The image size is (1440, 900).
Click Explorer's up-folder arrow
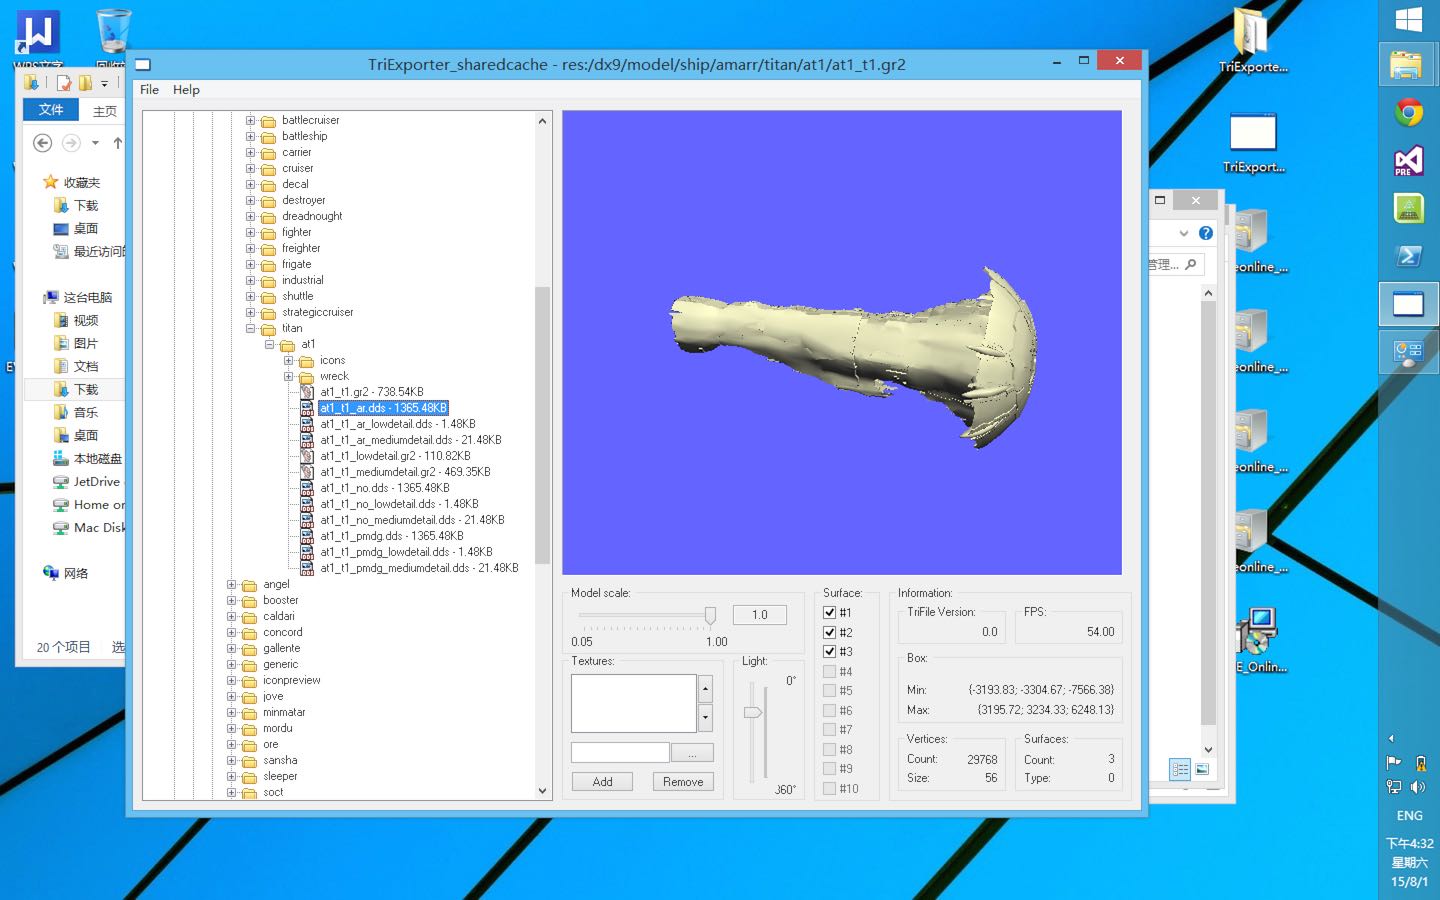pos(118,143)
